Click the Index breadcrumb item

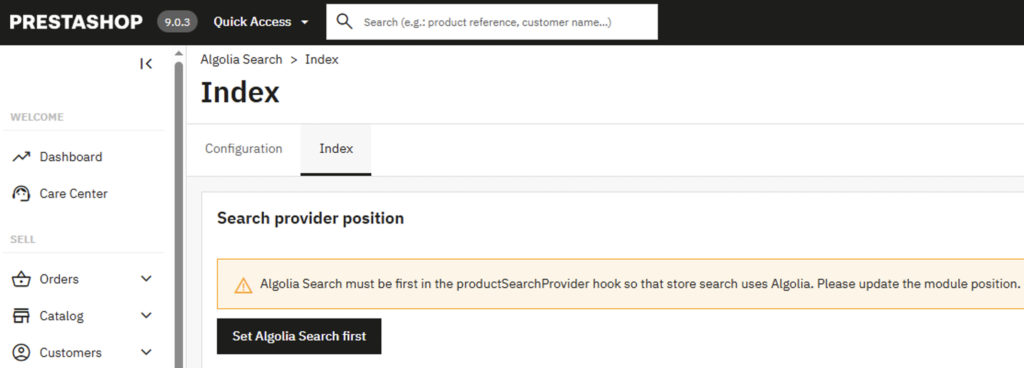click(x=321, y=59)
